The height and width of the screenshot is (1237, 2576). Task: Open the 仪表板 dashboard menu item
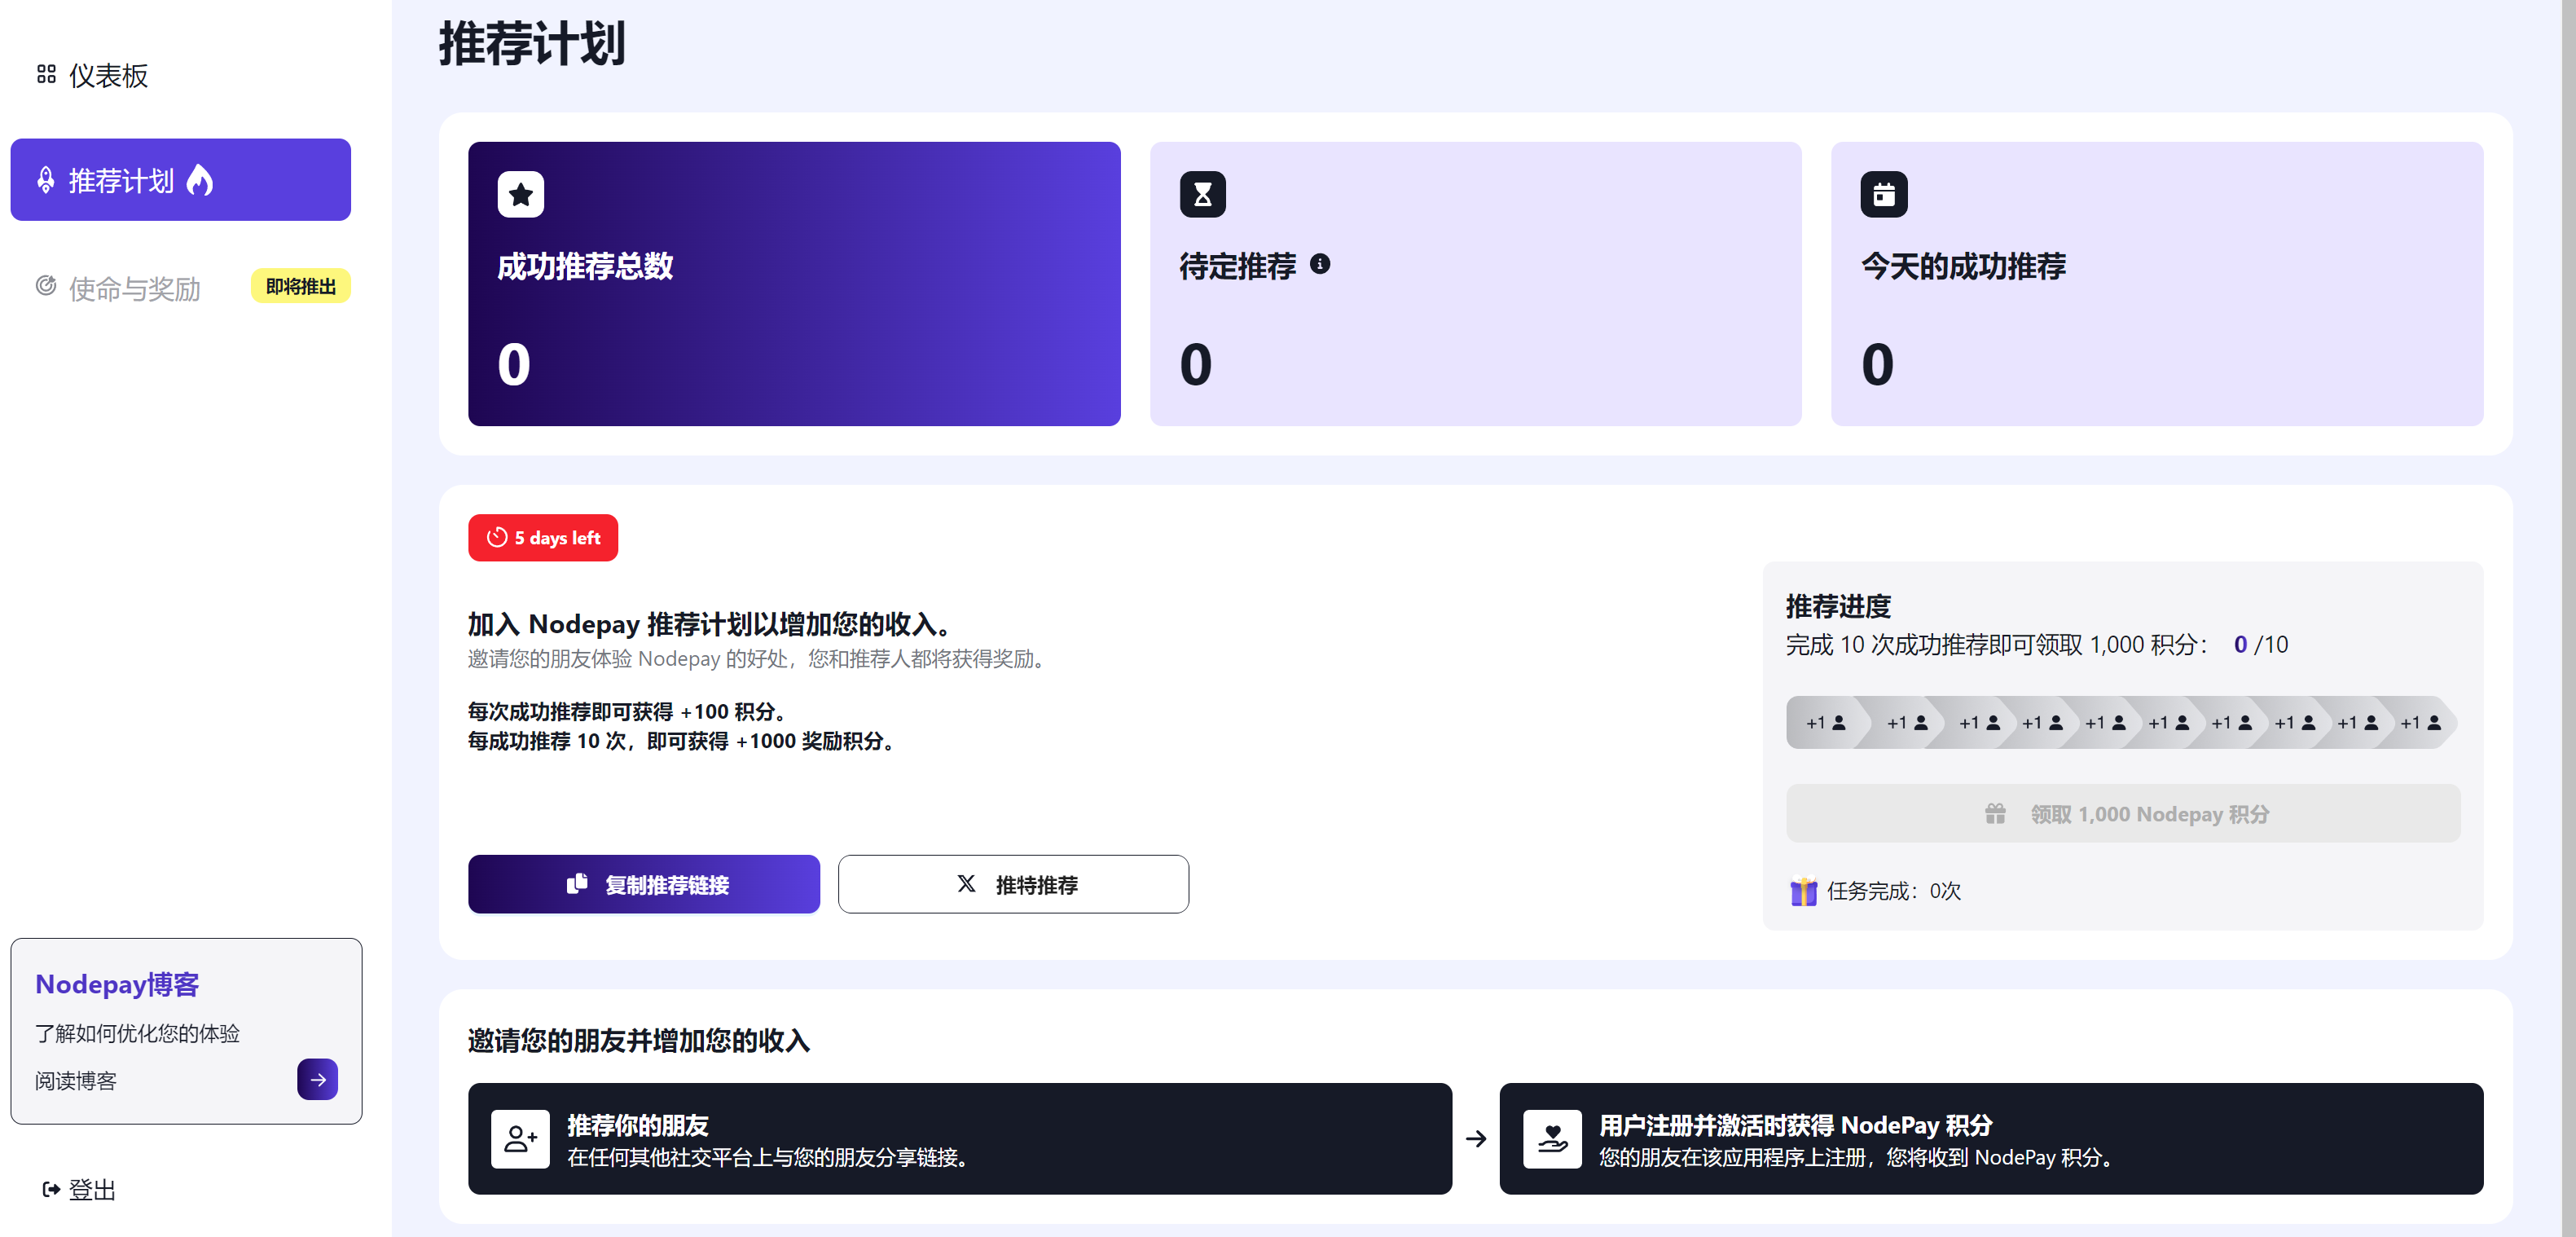92,75
